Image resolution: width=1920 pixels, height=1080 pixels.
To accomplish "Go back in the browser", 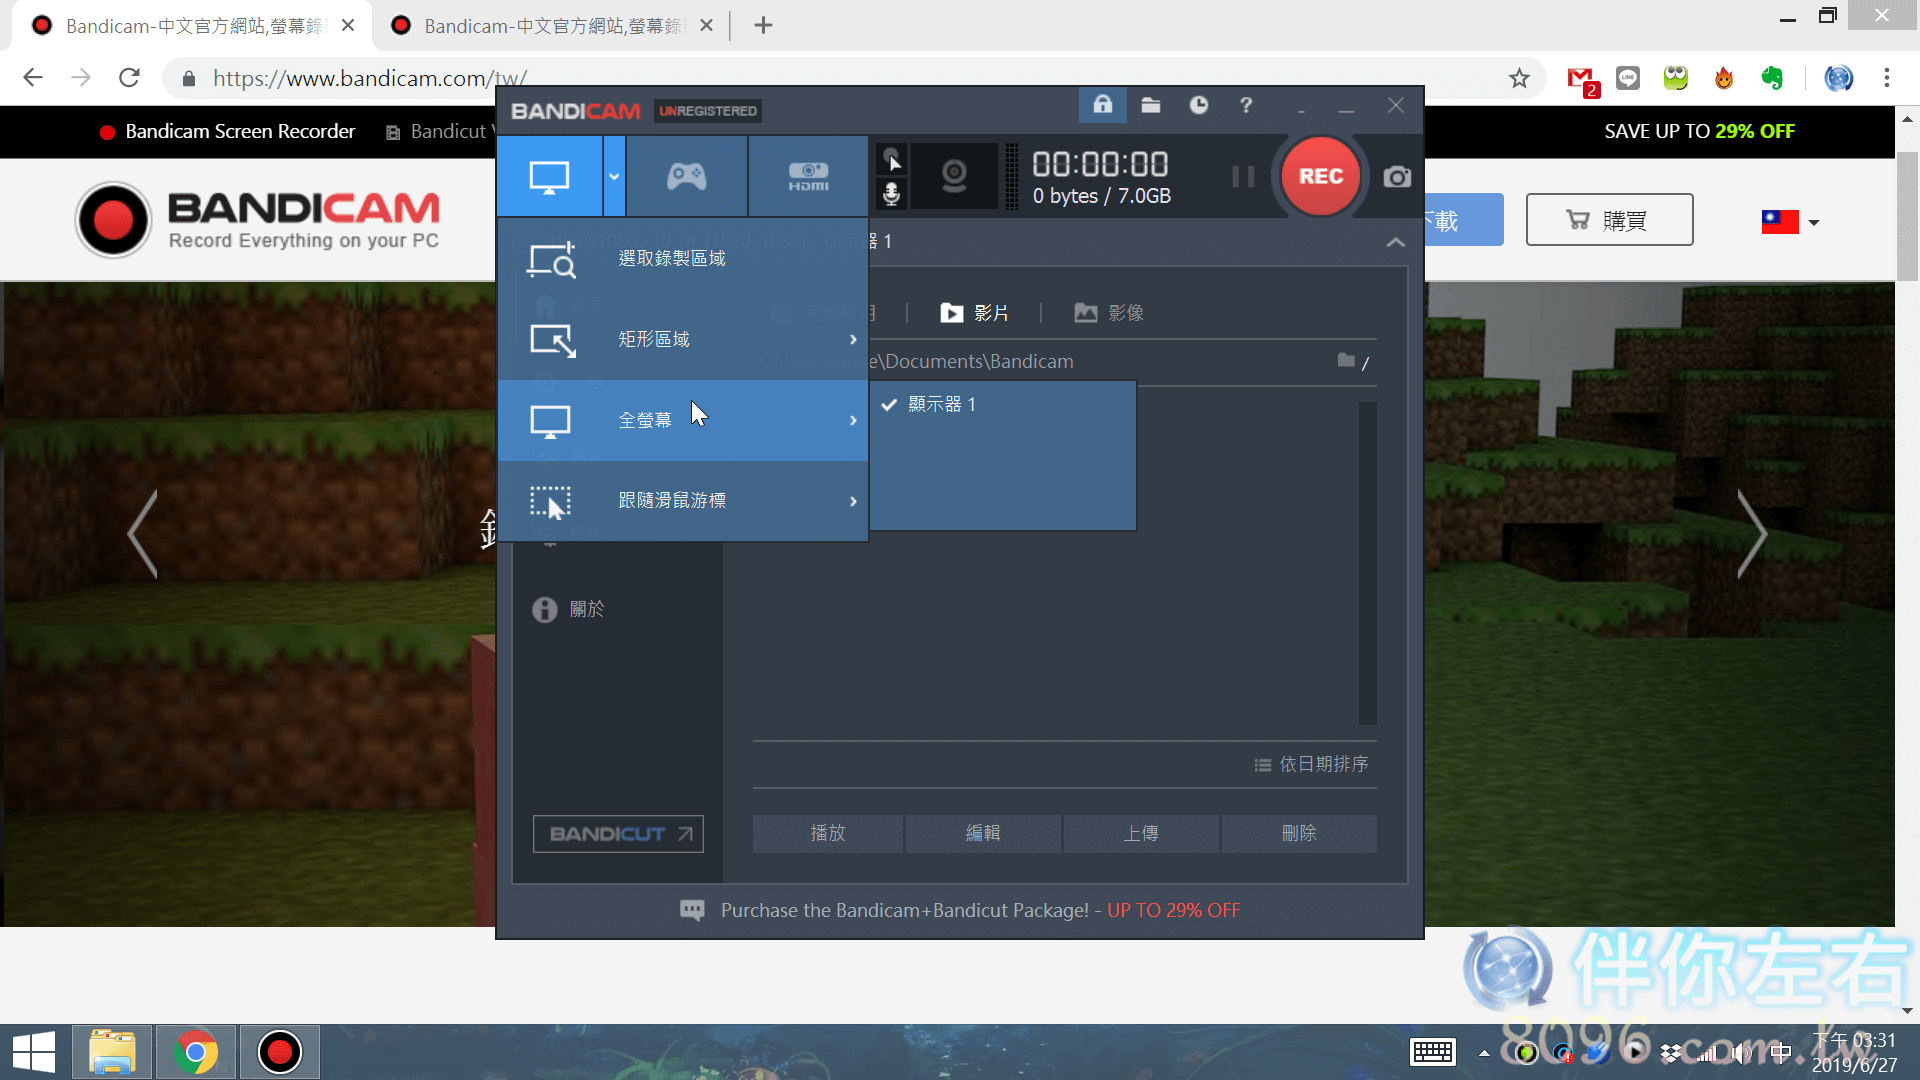I will pos(33,78).
